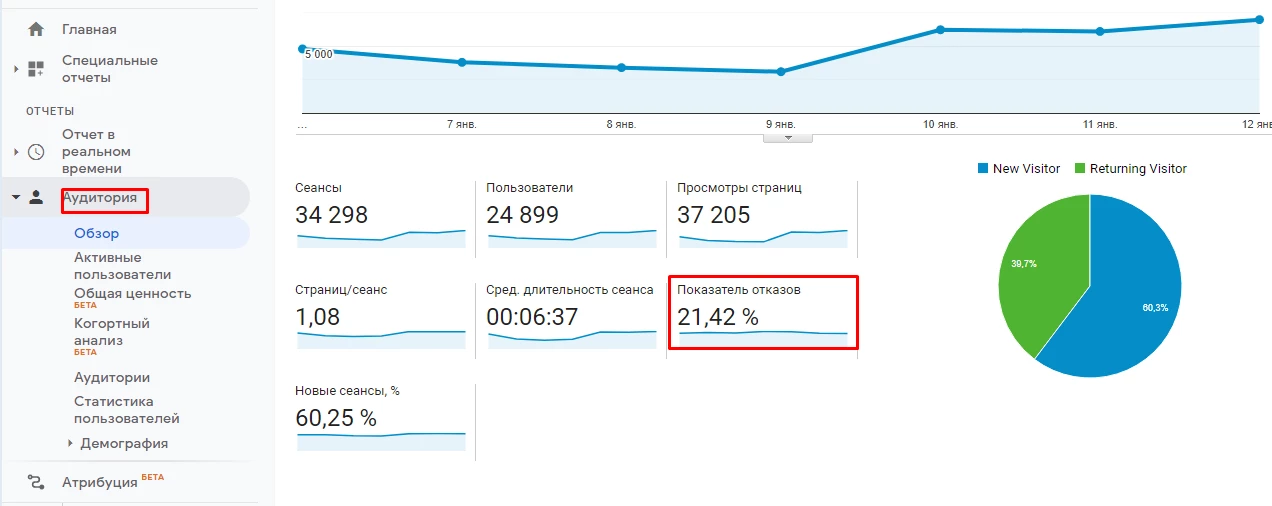The width and height of the screenshot is (1272, 506).
Task: Click the 11 янв. data point
Action: 1100,31
